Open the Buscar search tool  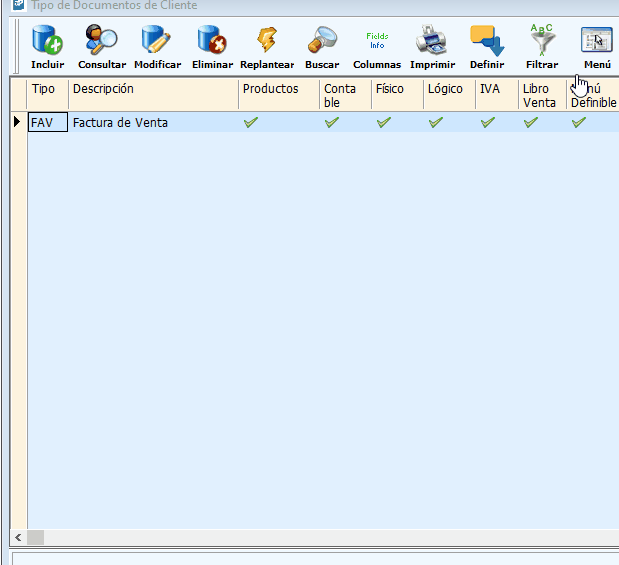click(322, 47)
